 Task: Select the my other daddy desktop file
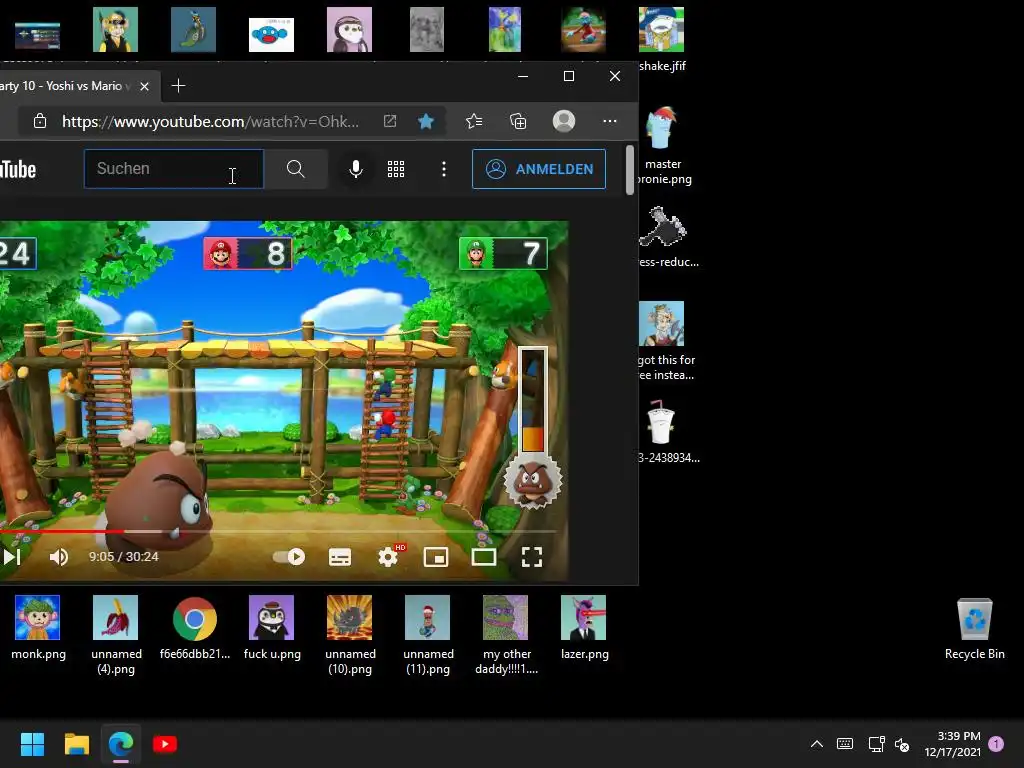506,635
